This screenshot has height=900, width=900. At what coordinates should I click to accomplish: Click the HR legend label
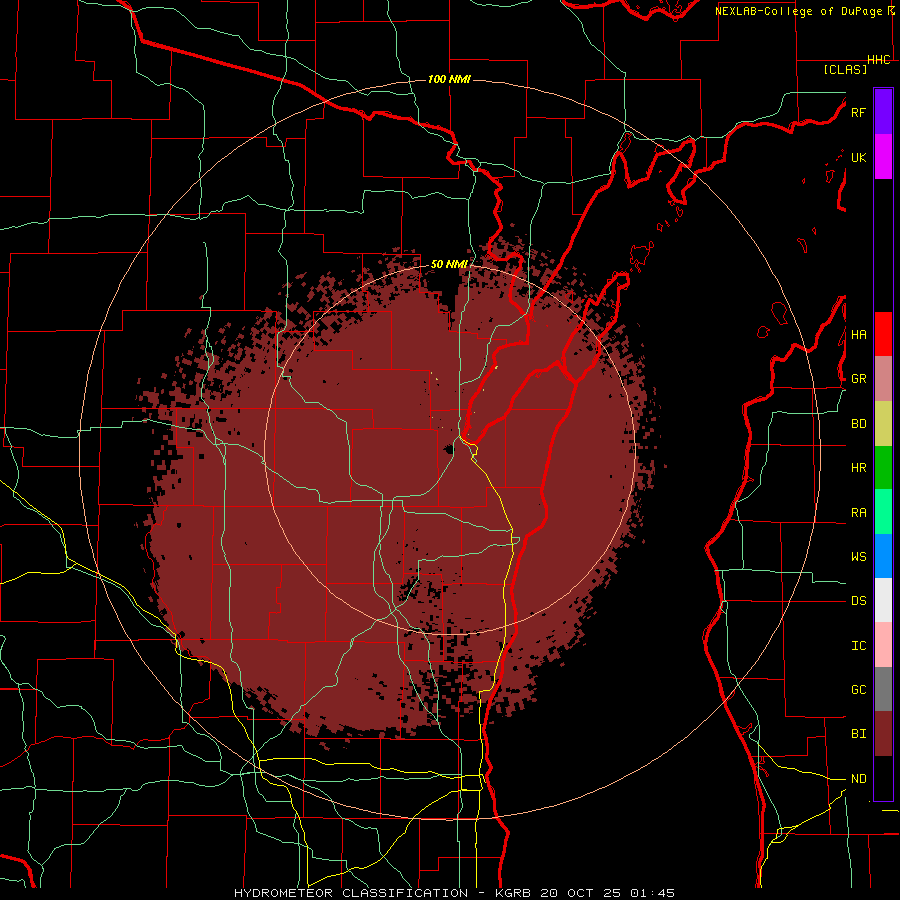click(x=858, y=468)
